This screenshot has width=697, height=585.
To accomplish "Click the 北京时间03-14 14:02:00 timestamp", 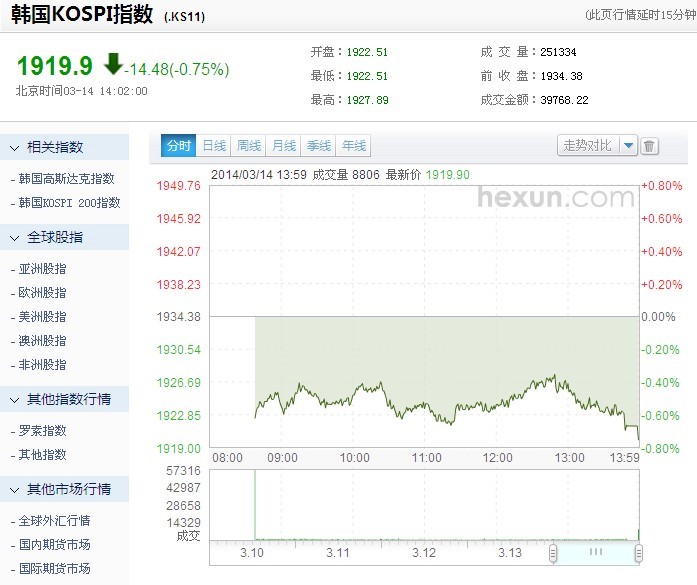I will click(82, 91).
